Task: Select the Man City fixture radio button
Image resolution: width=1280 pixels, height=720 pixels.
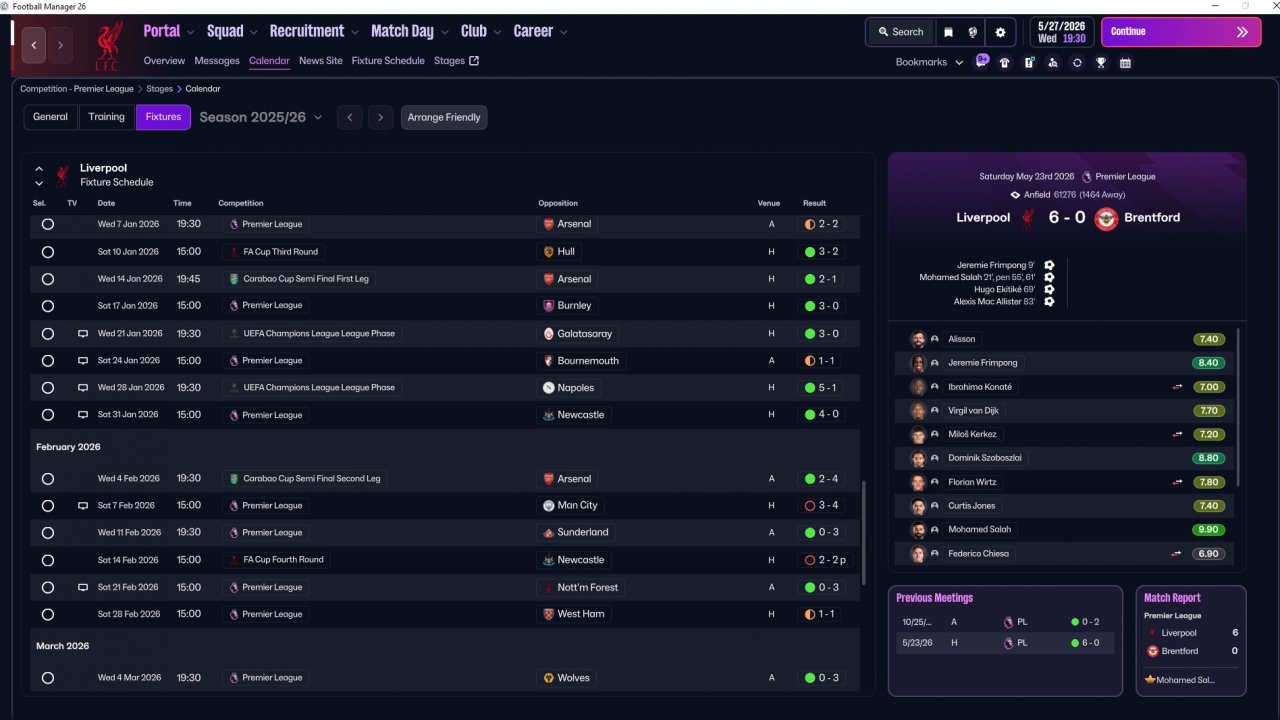Action: (x=47, y=506)
